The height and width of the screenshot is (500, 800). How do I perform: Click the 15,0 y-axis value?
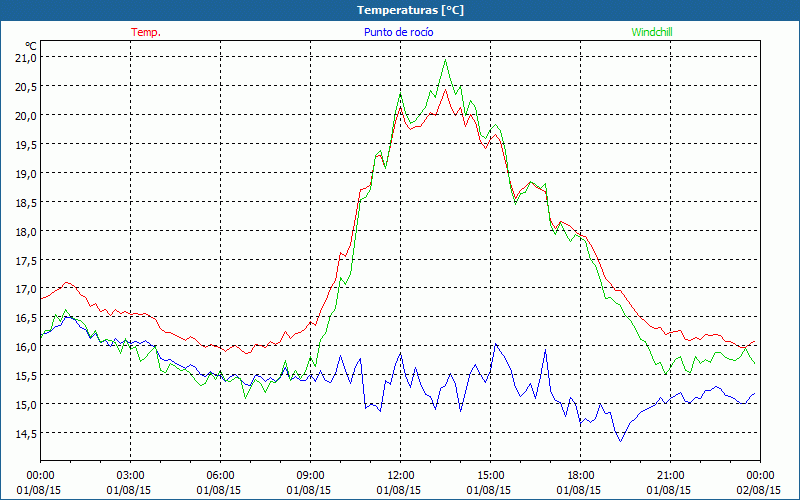pyautogui.click(x=26, y=405)
